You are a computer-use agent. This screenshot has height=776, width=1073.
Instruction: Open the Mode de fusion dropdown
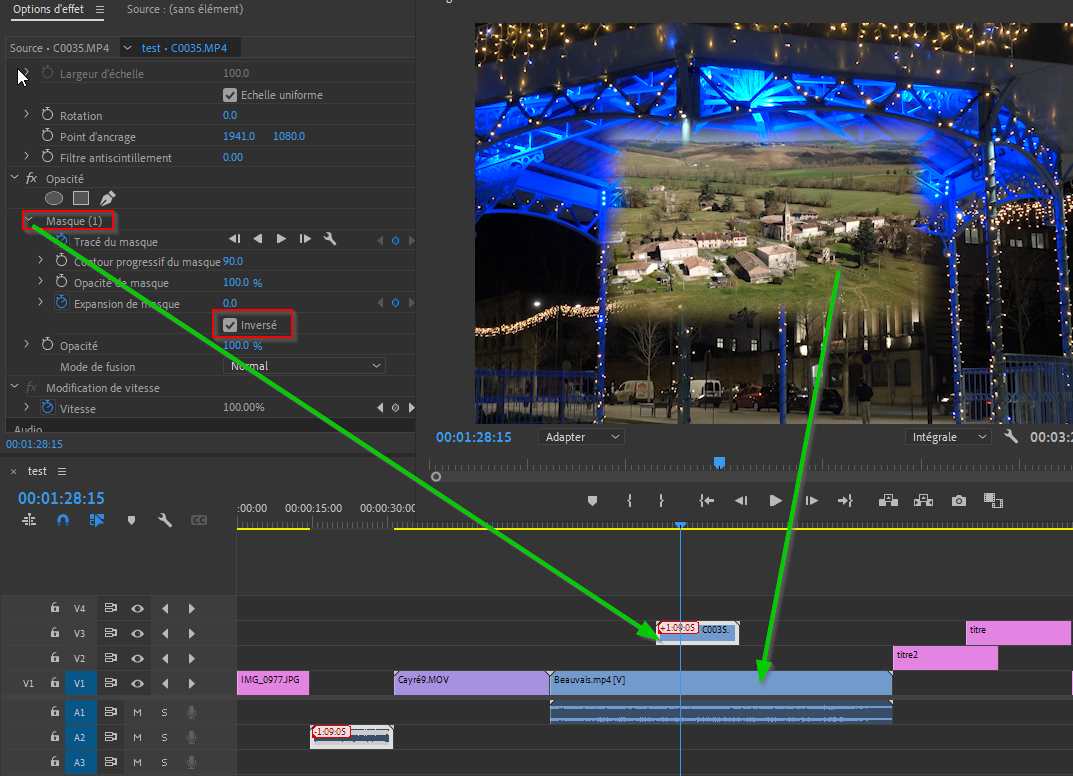(305, 366)
